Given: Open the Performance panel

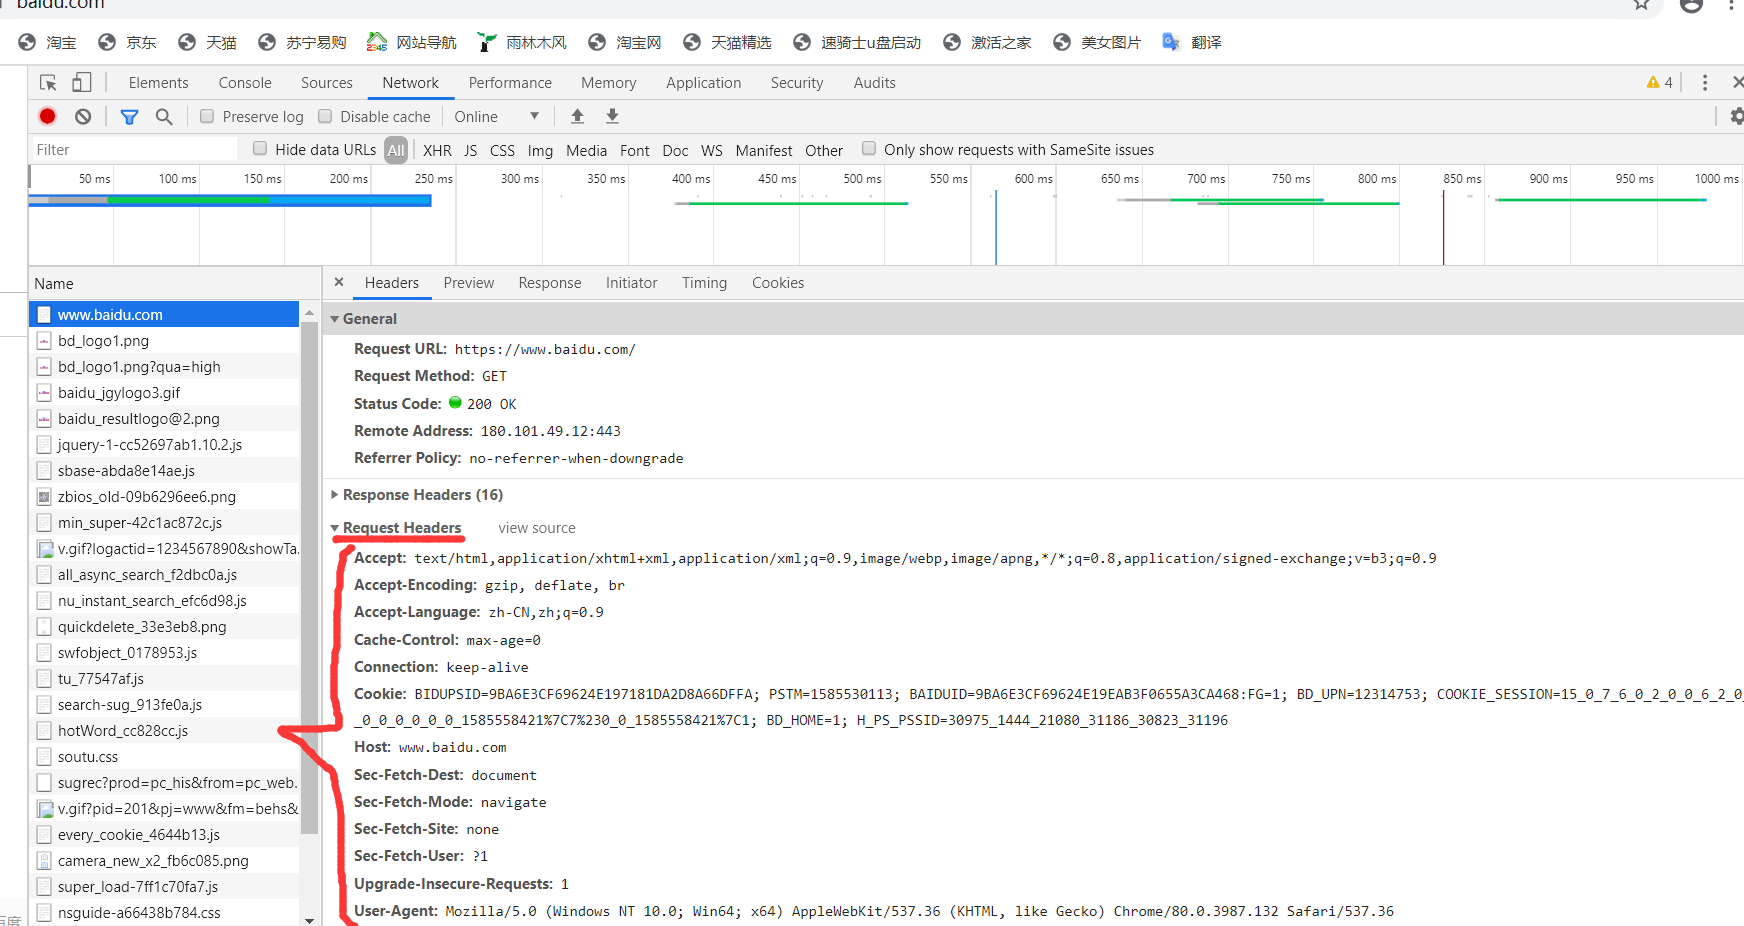Looking at the screenshot, I should click(x=510, y=83).
